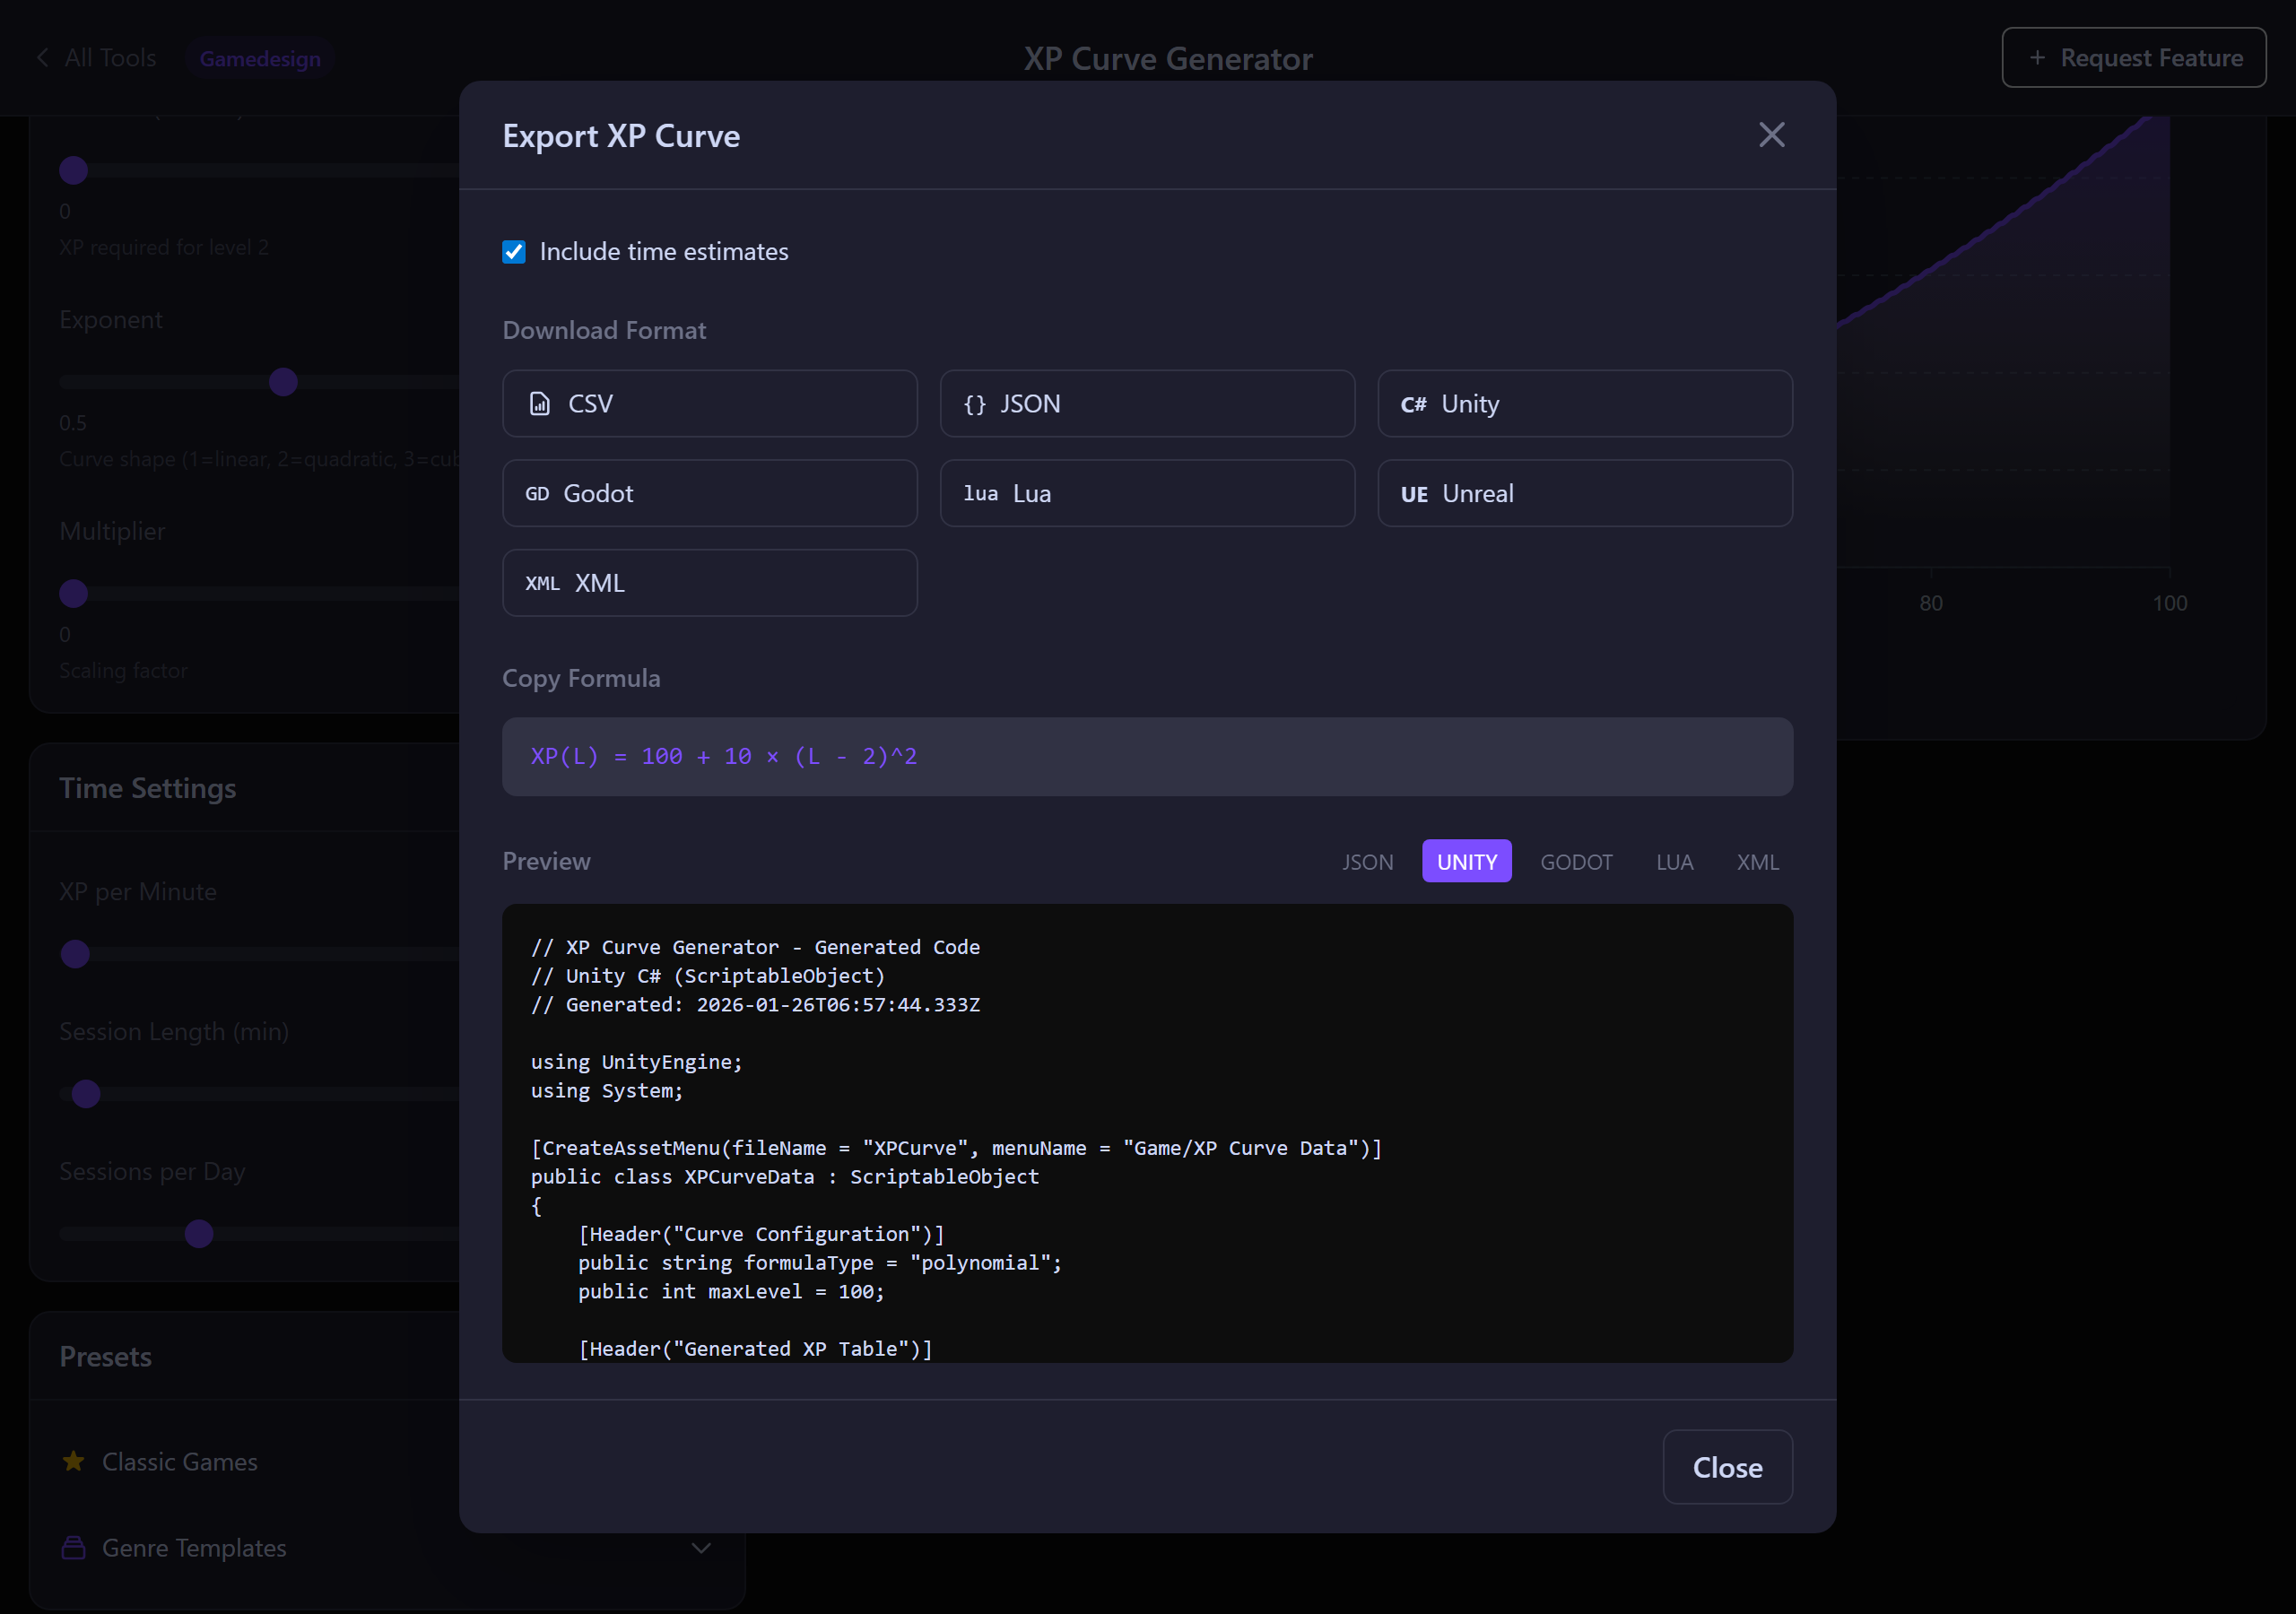Select the GD Godot export format
Viewport: 2296px width, 1614px height.
[x=709, y=493]
